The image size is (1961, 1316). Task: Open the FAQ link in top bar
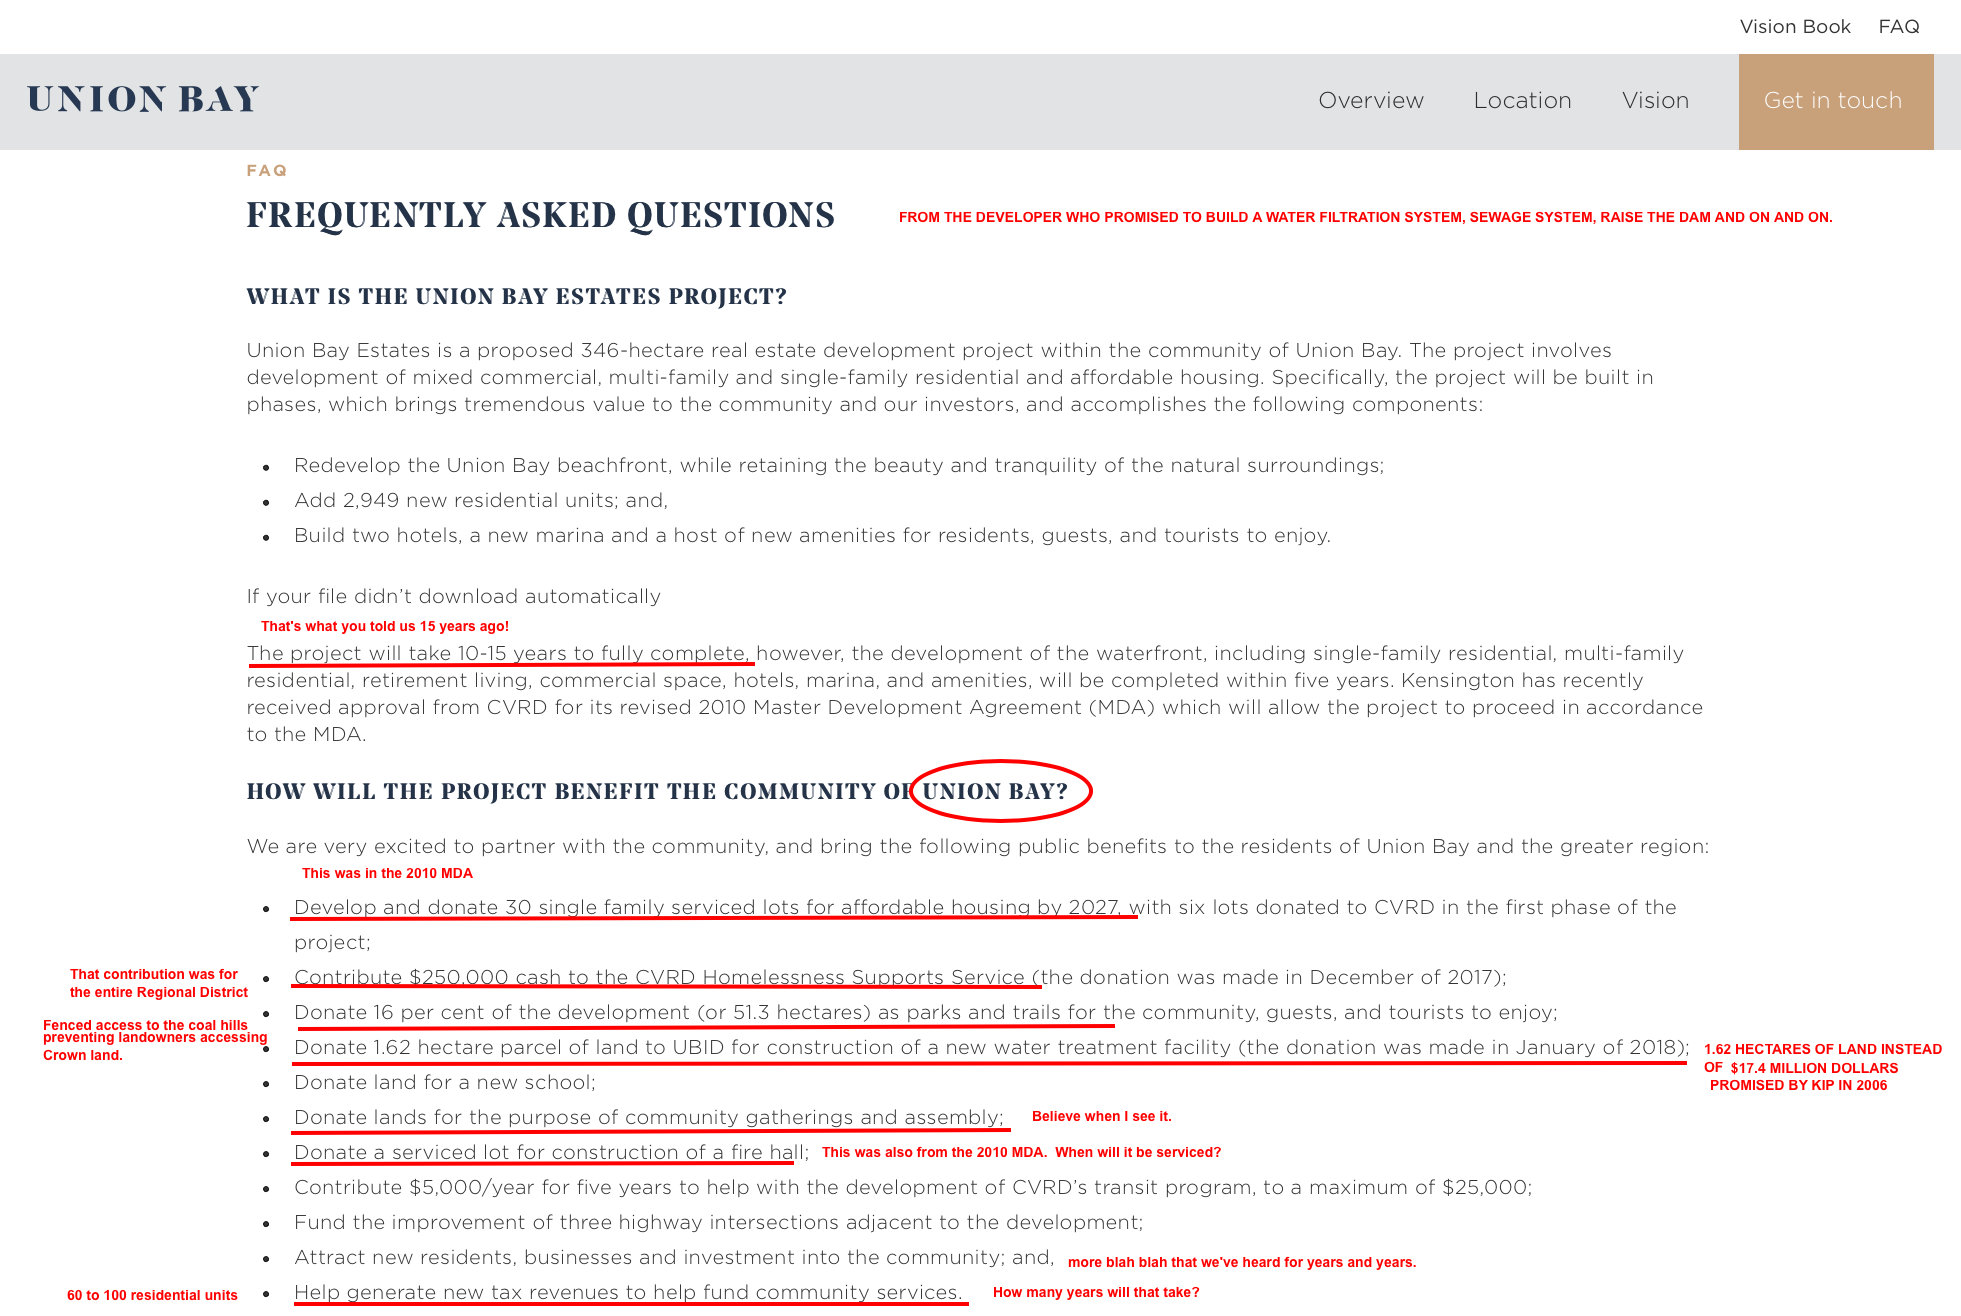[x=1898, y=27]
